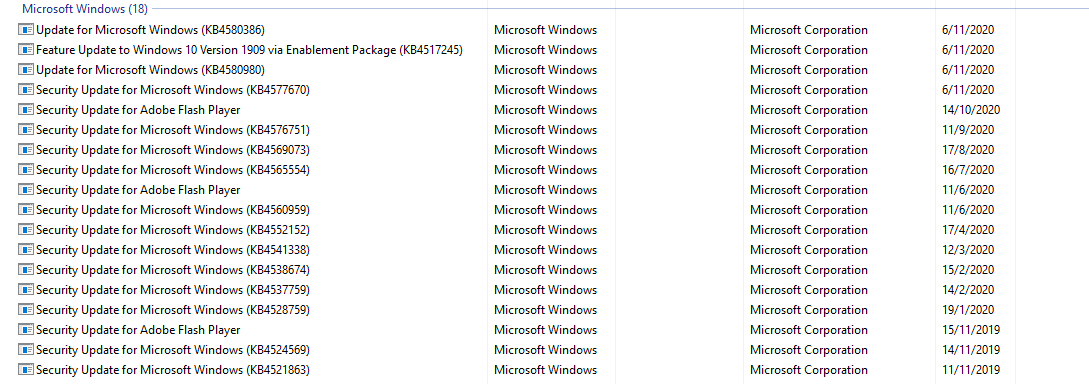Click the icon beside Feature Update KB4517245
The width and height of the screenshot is (1089, 384).
click(x=26, y=50)
